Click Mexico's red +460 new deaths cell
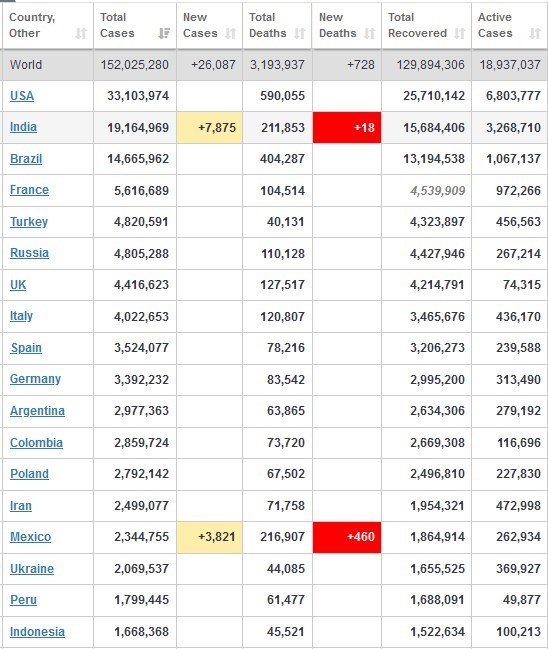Image resolution: width=548 pixels, height=649 pixels. tap(347, 537)
